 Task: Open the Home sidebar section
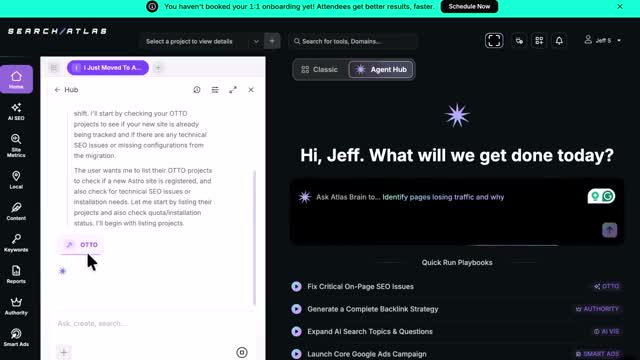point(16,79)
